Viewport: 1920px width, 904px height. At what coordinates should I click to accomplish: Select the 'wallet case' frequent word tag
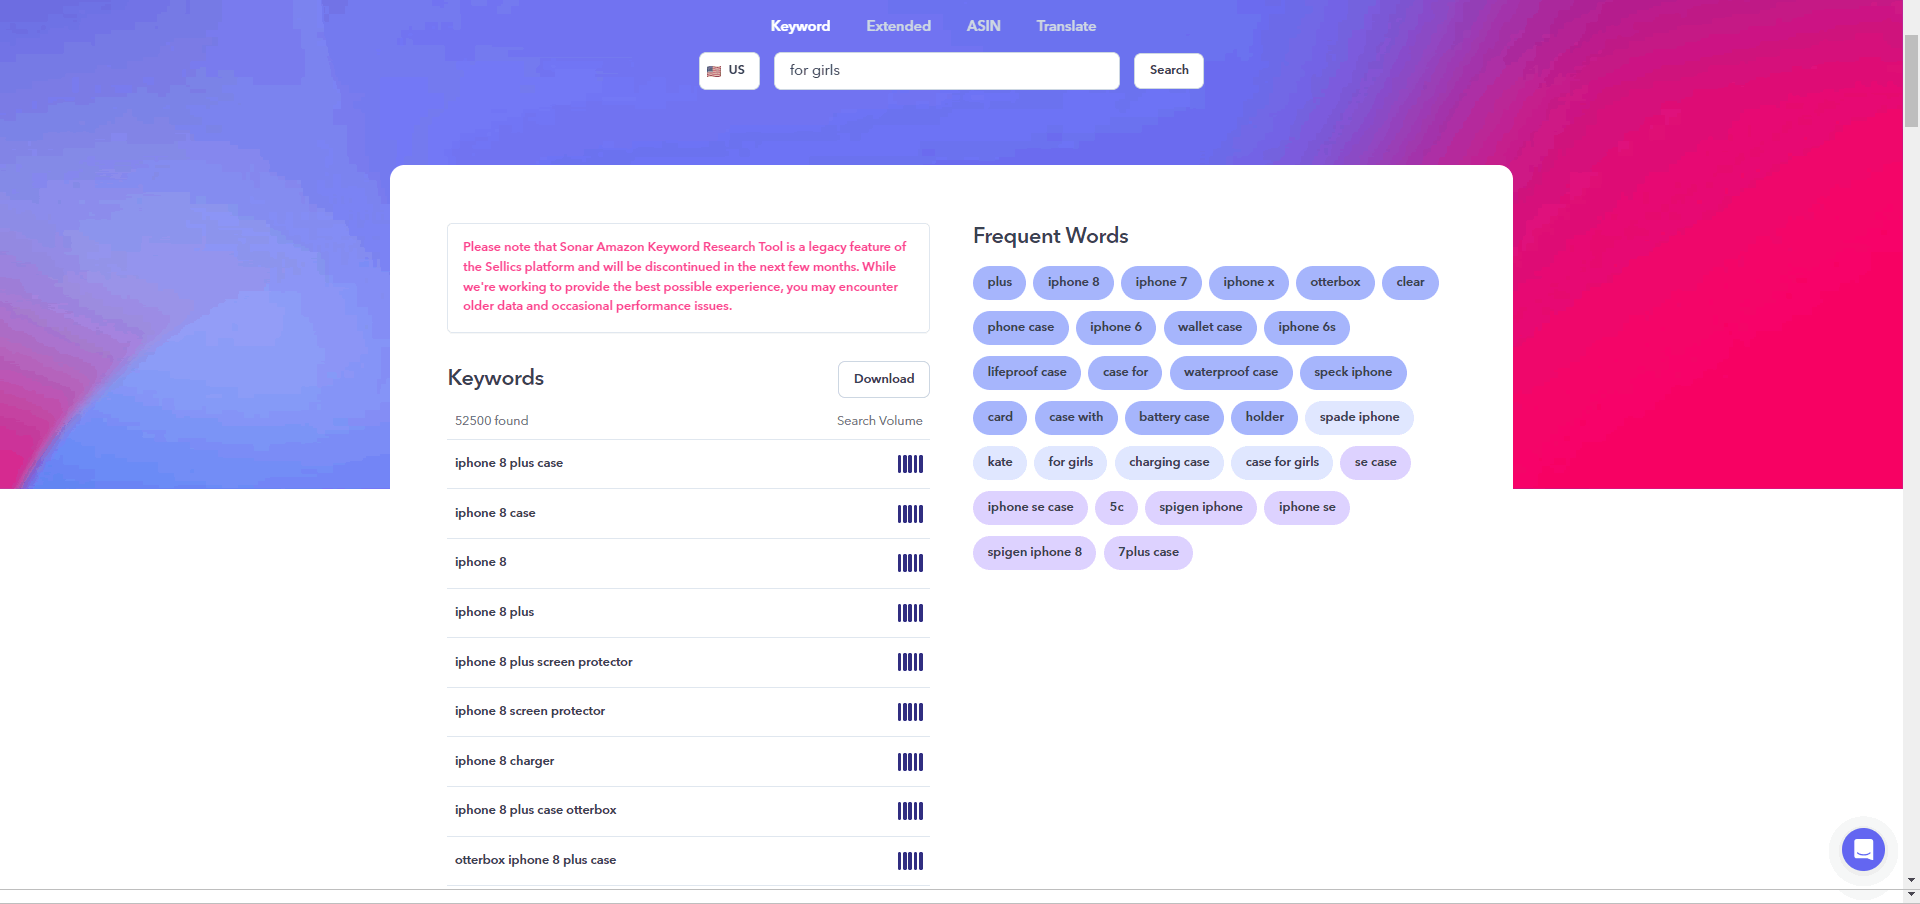[1209, 328]
